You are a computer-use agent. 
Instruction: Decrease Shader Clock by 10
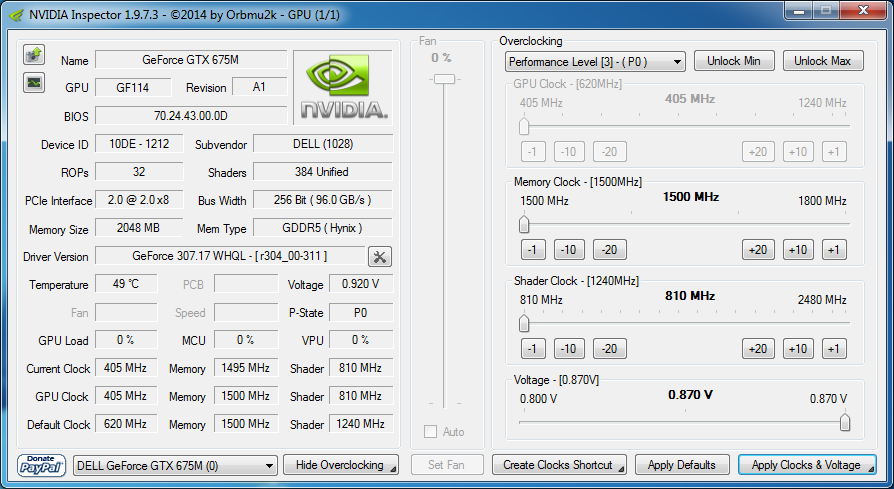569,349
